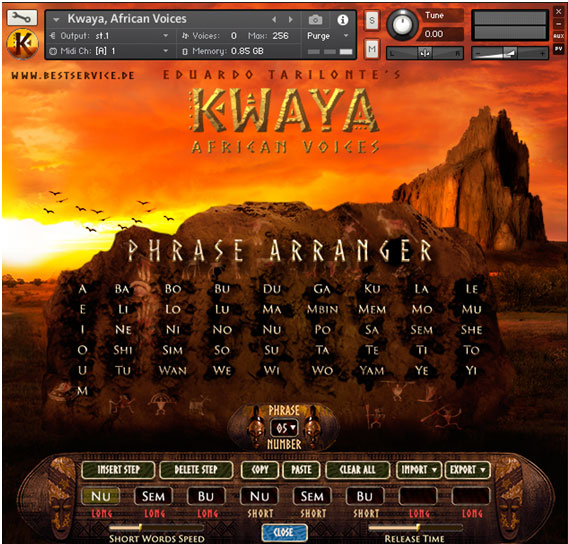
Task: Select the syllable WO
Action: tap(322, 371)
